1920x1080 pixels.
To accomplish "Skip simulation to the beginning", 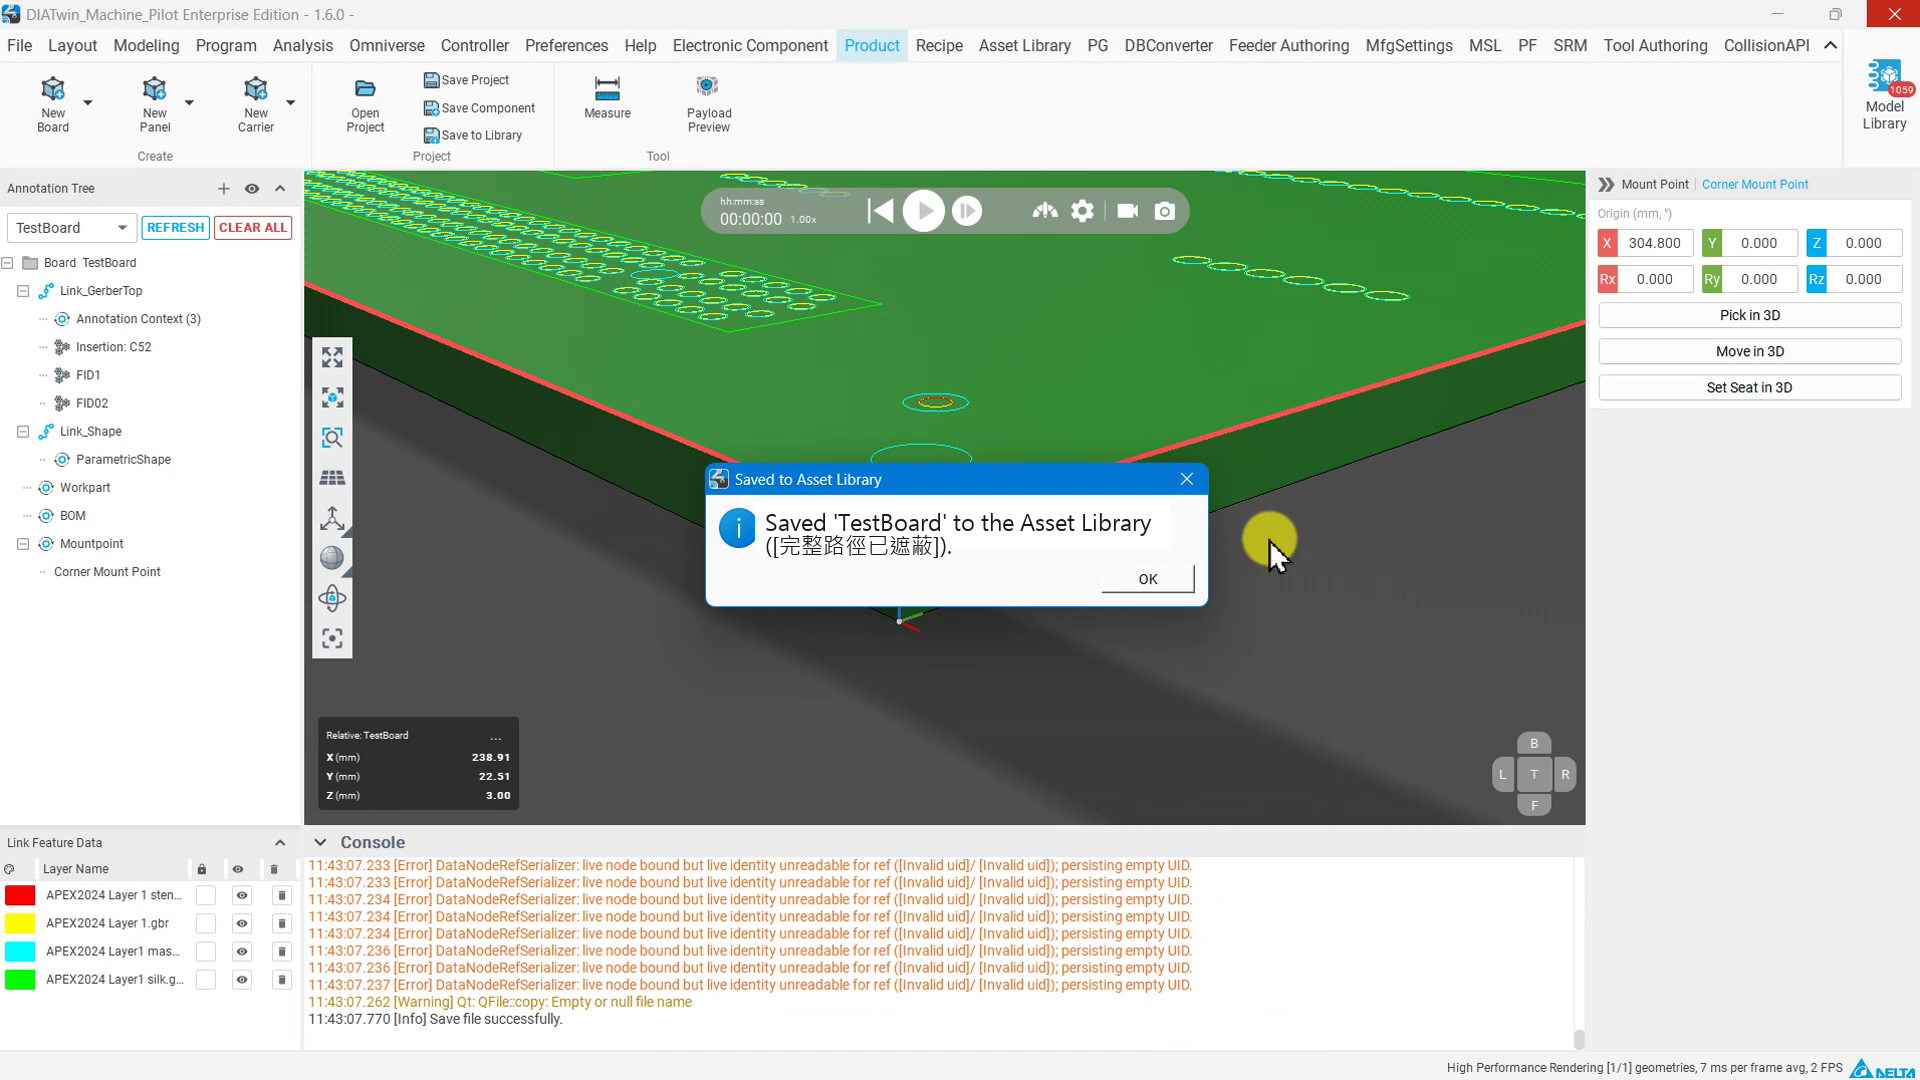I will point(880,211).
